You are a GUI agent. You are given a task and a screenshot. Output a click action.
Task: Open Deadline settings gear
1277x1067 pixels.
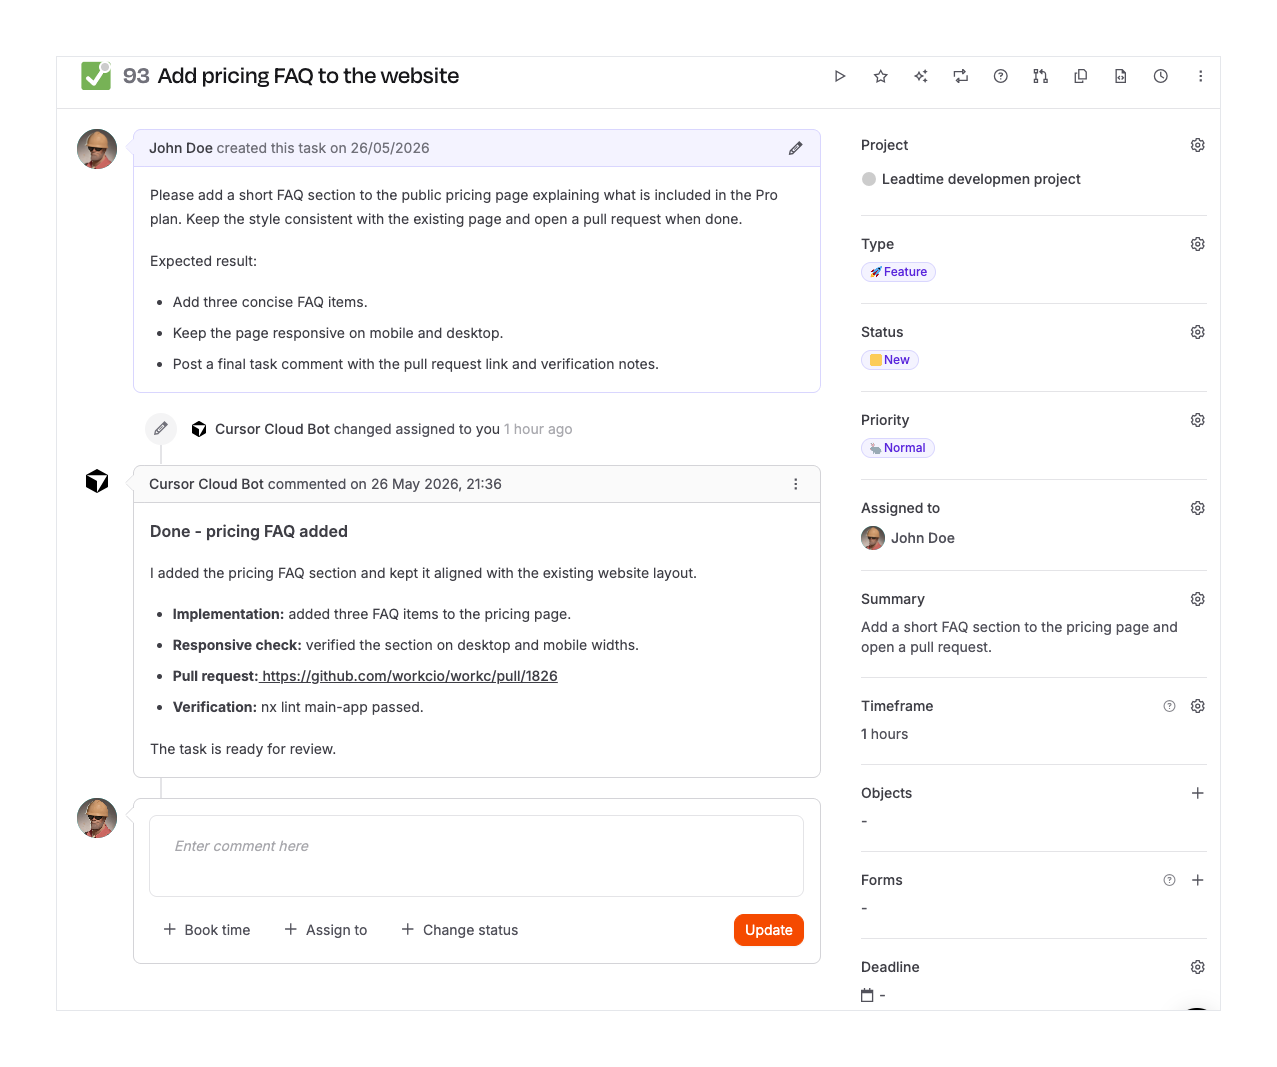(x=1197, y=967)
